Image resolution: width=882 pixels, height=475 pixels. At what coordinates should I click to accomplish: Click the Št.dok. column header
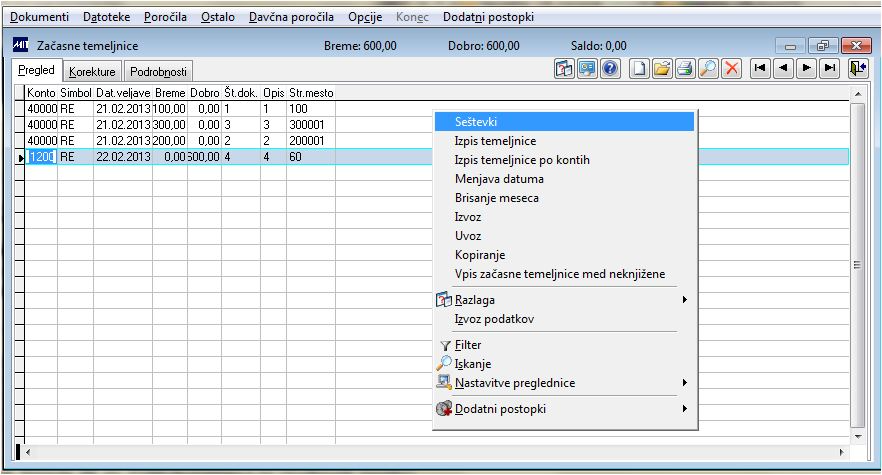pos(241,93)
